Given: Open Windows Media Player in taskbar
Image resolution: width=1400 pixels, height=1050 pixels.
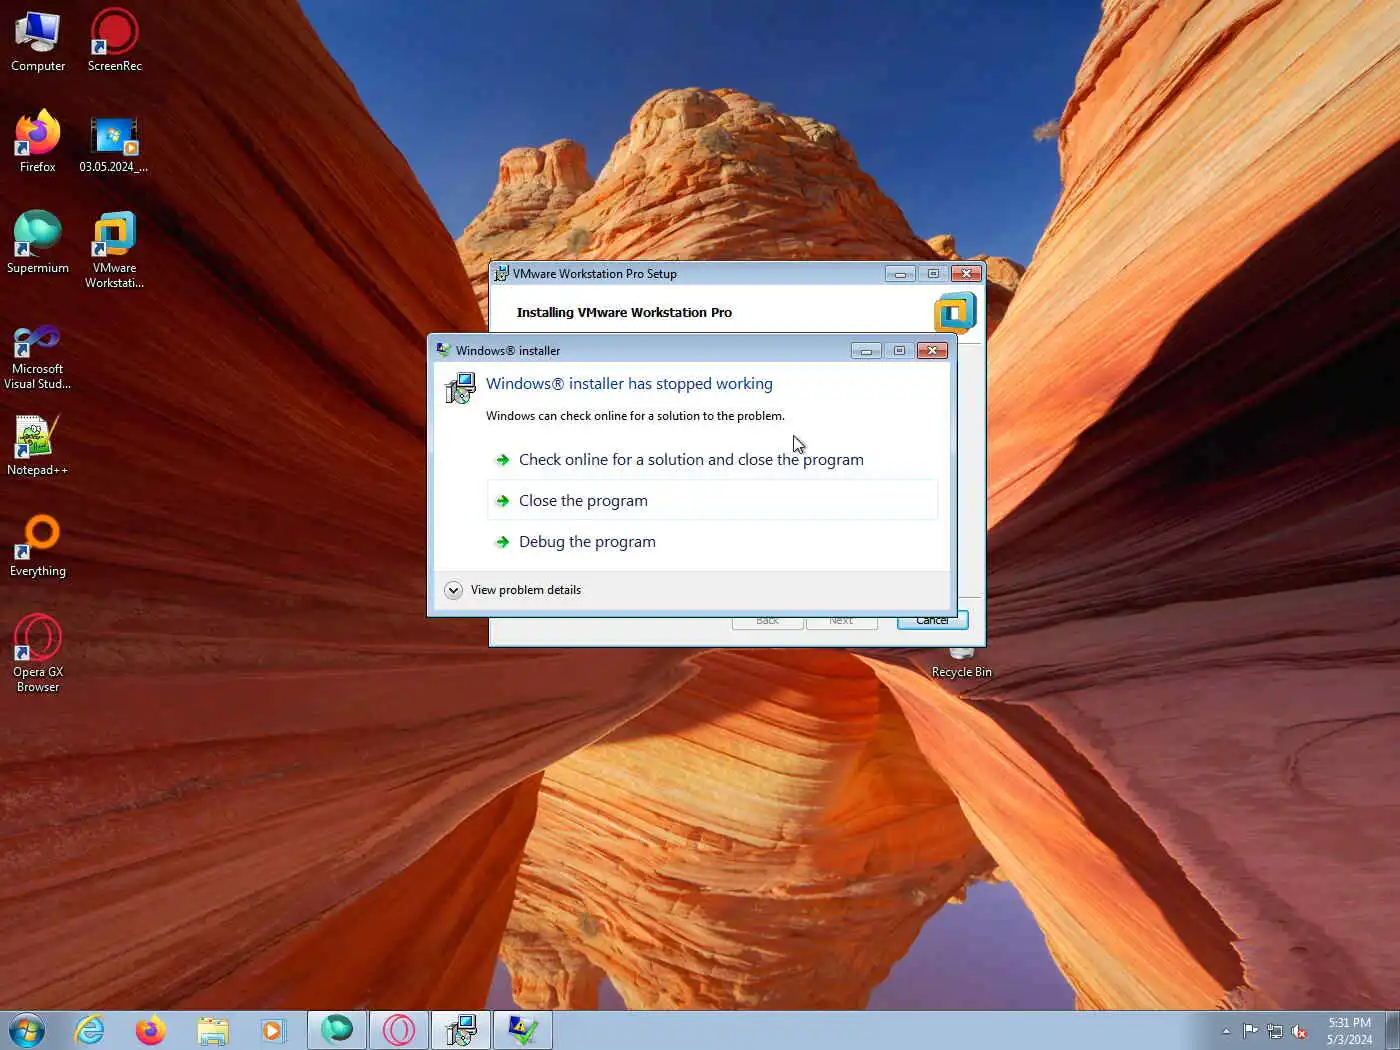Looking at the screenshot, I should (x=272, y=1030).
